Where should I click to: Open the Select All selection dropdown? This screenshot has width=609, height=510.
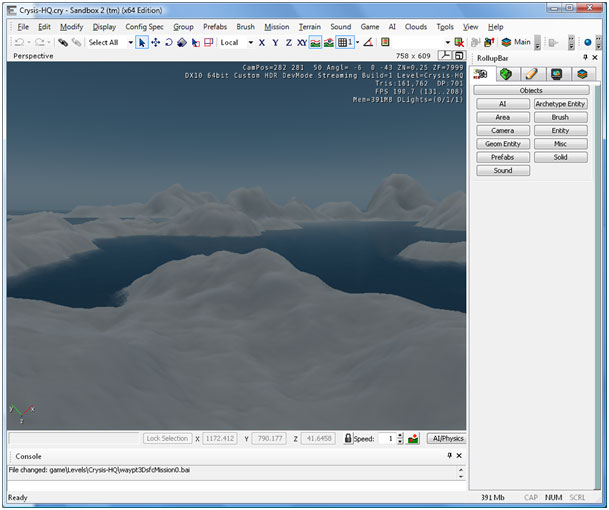[130, 42]
